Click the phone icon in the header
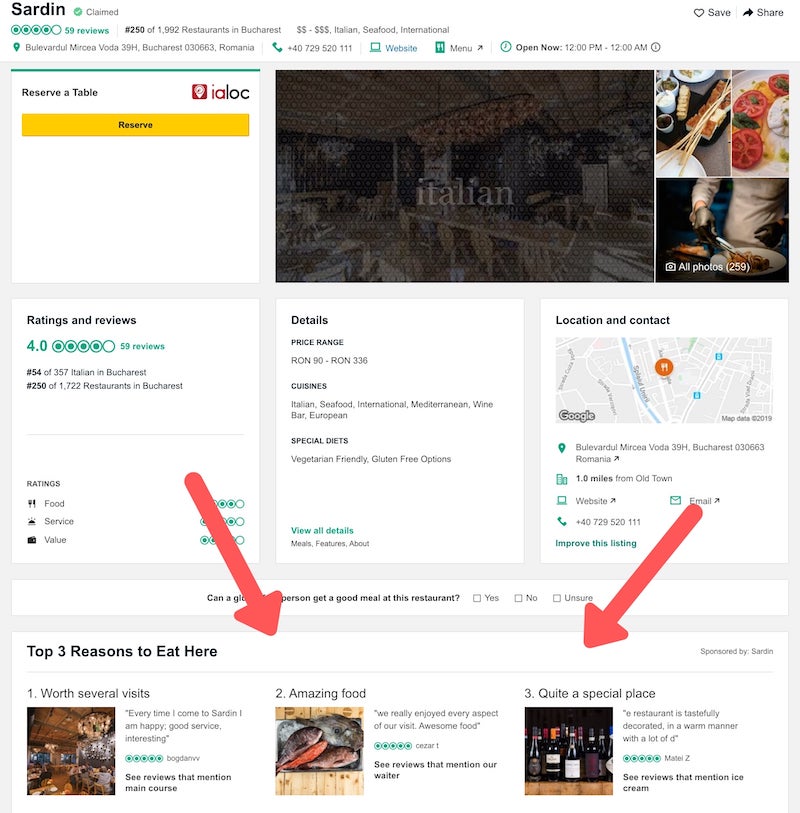 [277, 48]
